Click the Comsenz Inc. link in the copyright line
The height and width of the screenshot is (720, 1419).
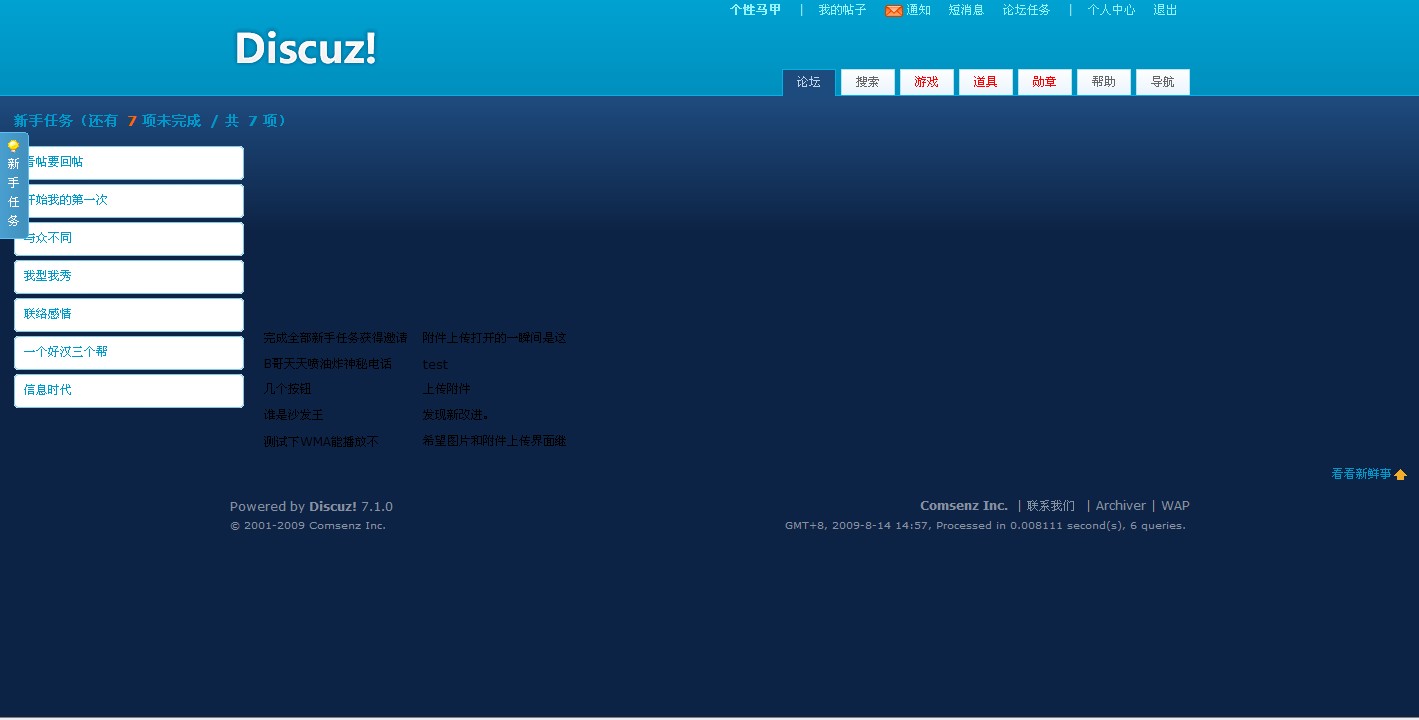click(347, 526)
